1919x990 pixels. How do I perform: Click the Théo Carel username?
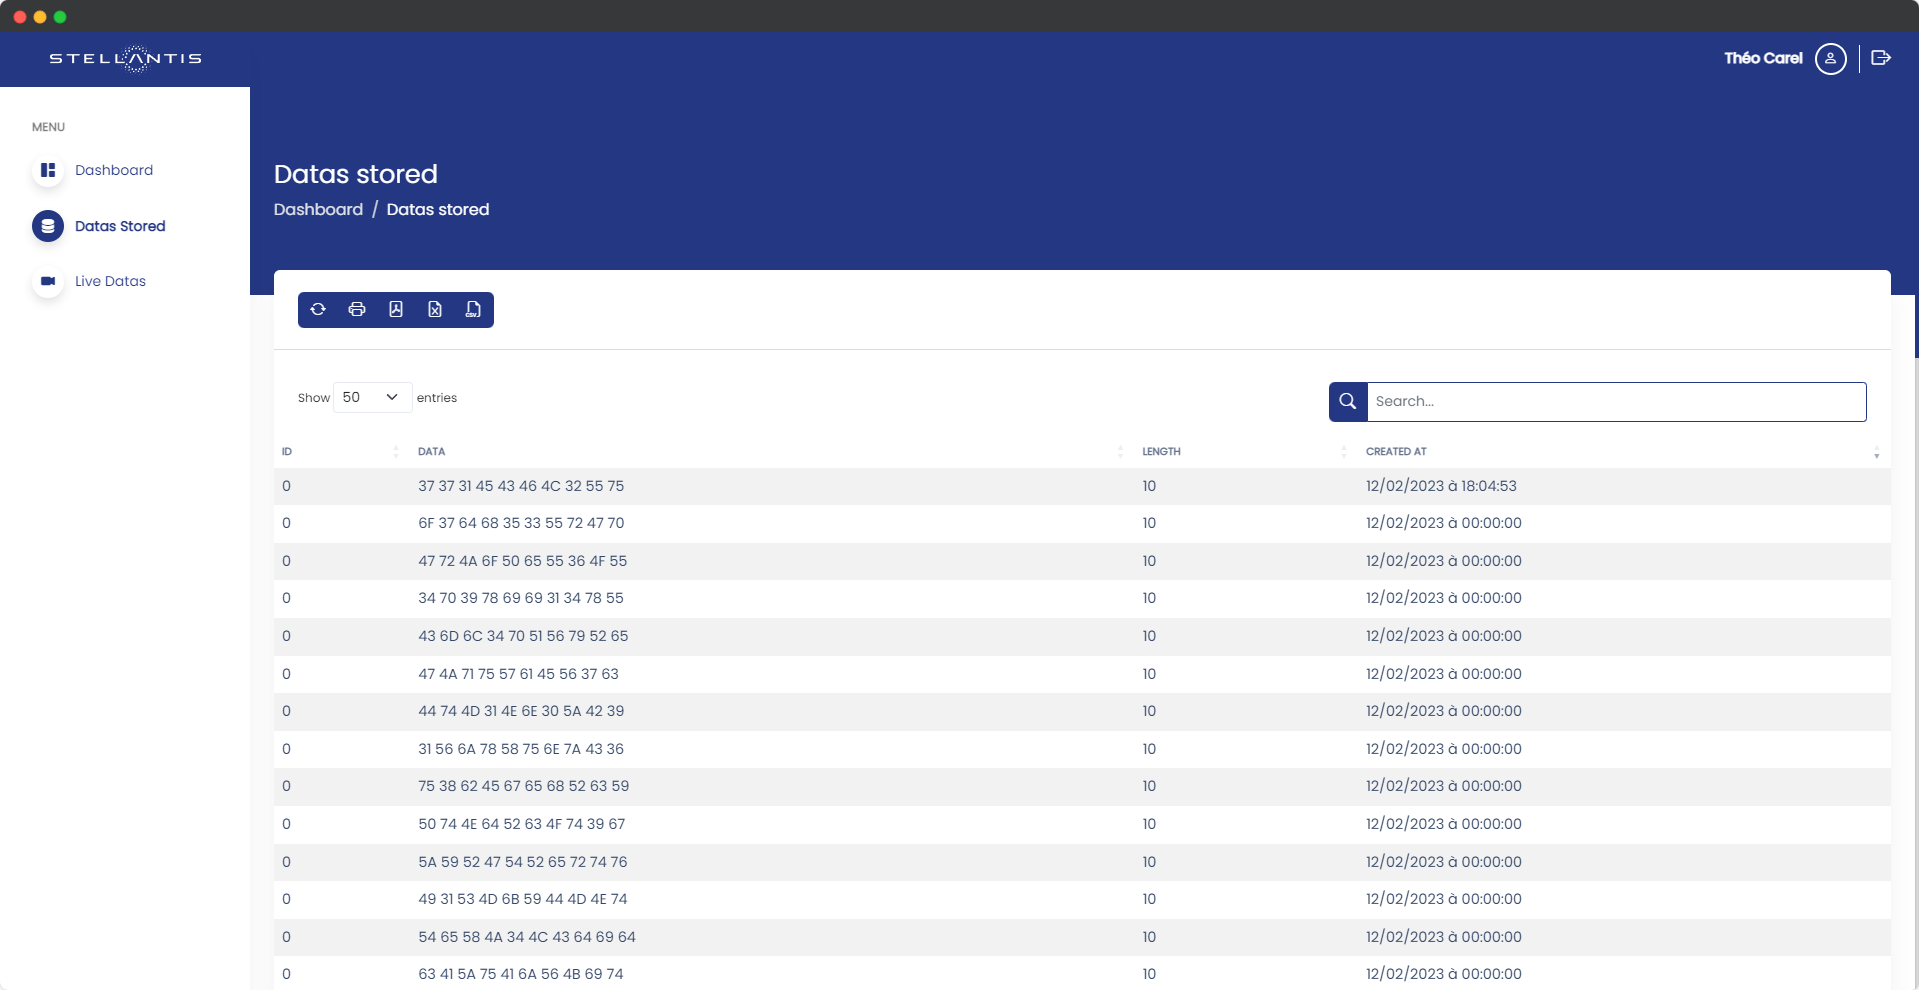pyautogui.click(x=1762, y=58)
